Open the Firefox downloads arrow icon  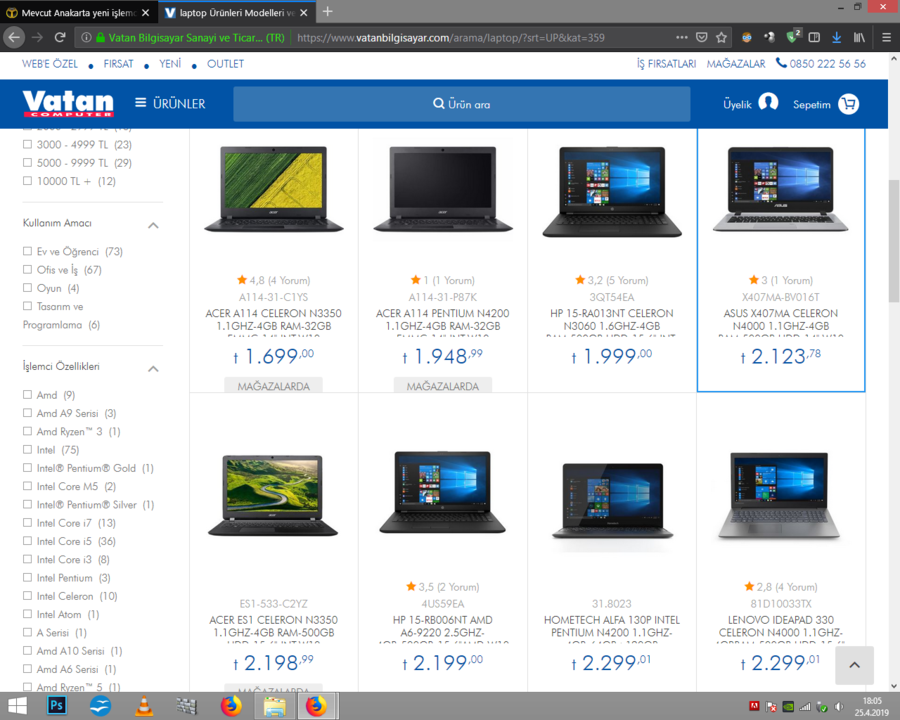[x=836, y=37]
